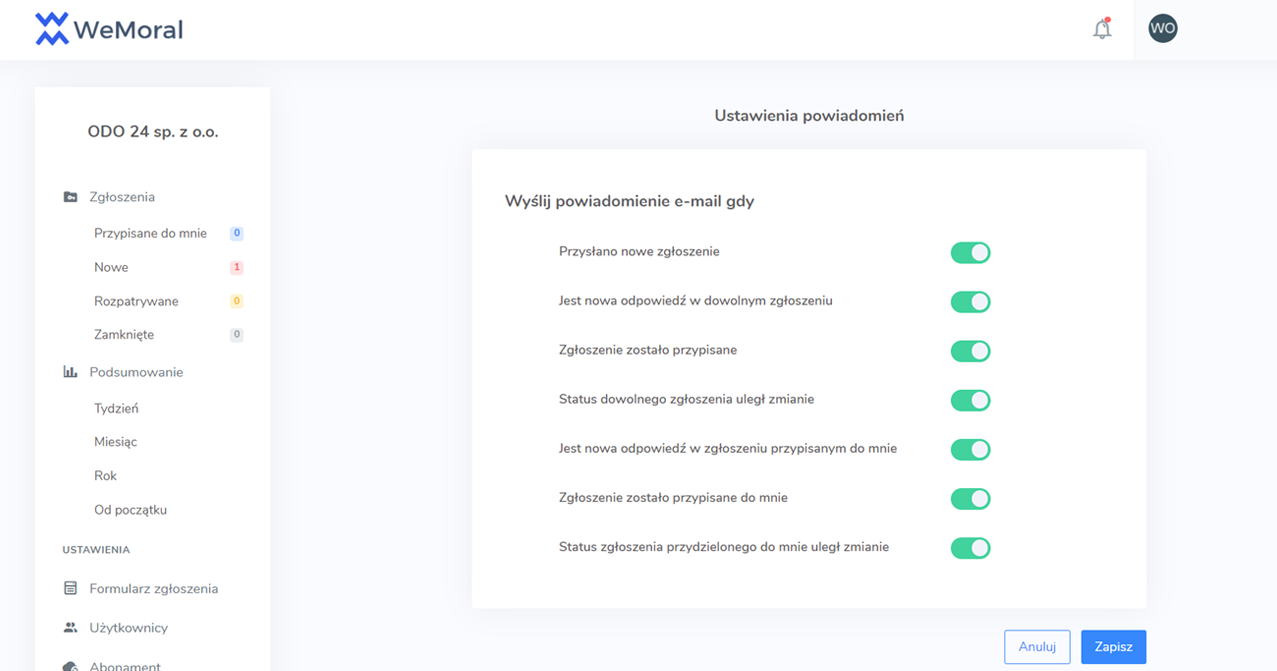
Task: Show the 'Miesiąc' summary
Action: [116, 441]
